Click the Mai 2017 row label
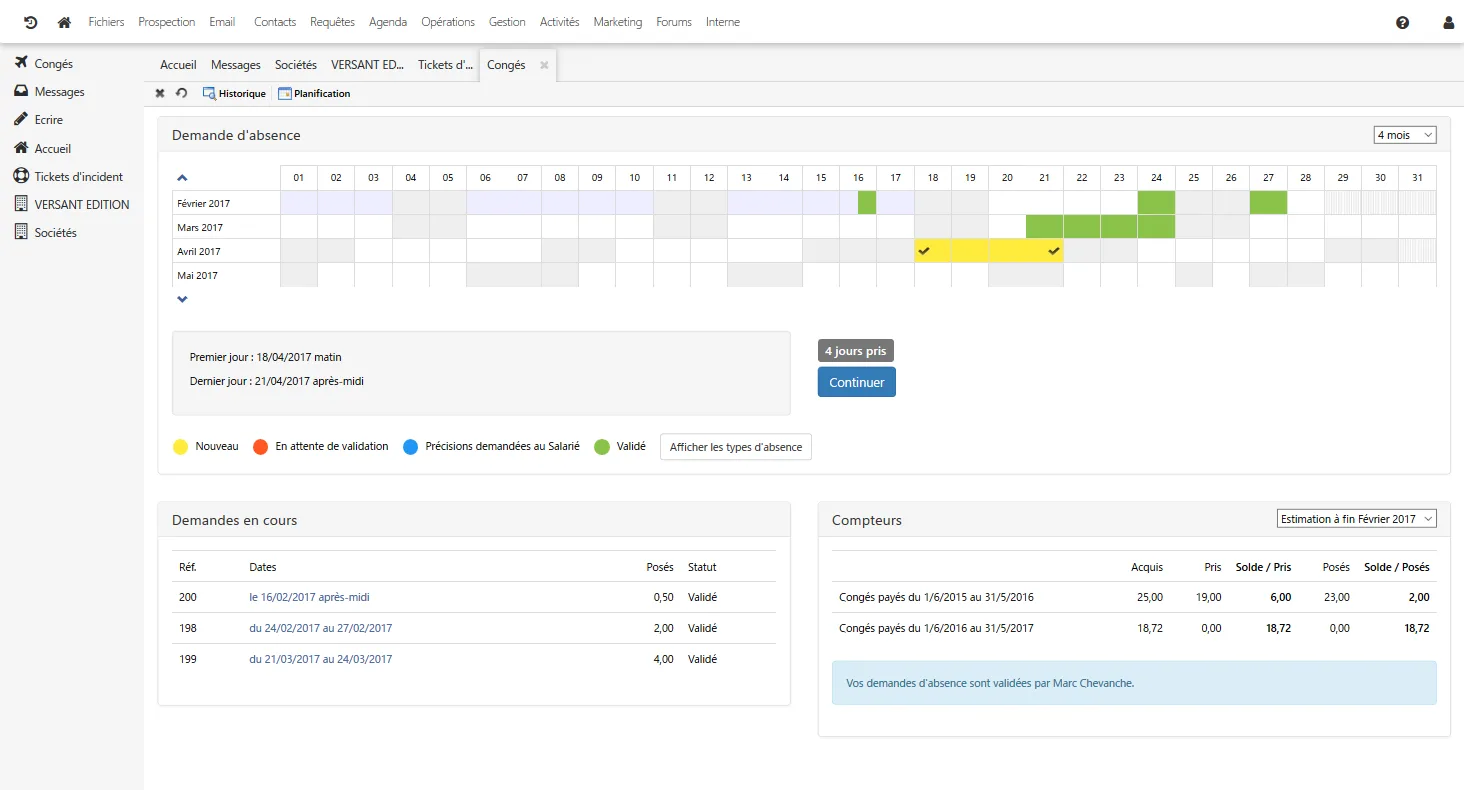 [198, 275]
